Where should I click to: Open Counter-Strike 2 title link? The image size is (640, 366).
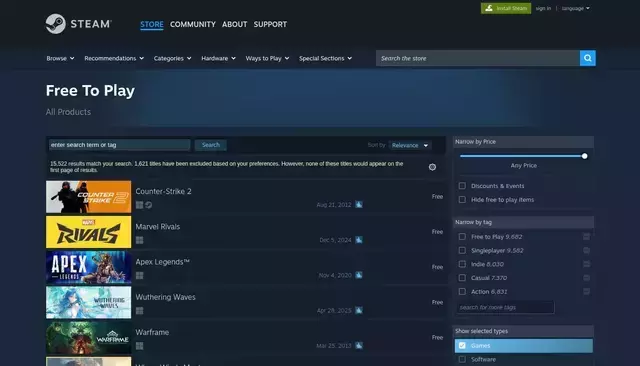[163, 191]
